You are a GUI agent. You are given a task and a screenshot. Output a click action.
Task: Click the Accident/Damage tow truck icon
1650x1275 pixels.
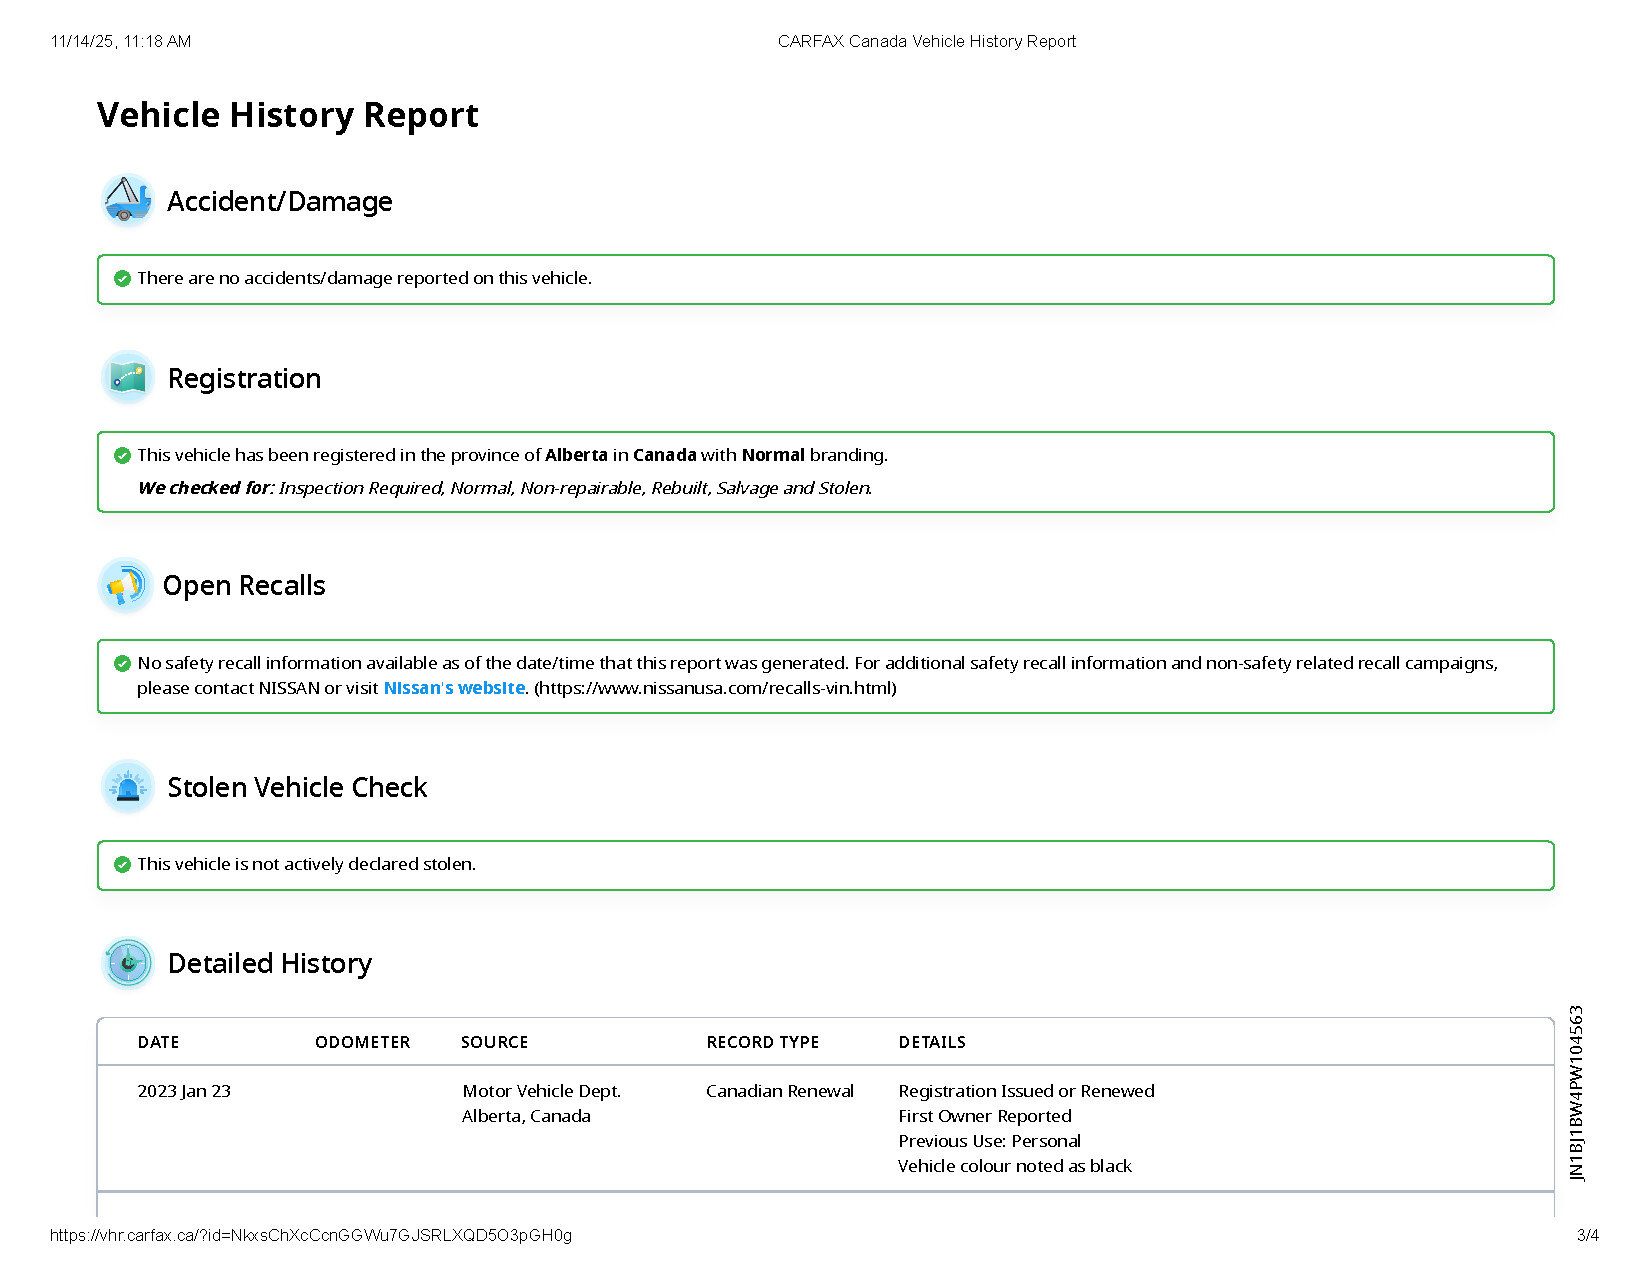tap(127, 200)
